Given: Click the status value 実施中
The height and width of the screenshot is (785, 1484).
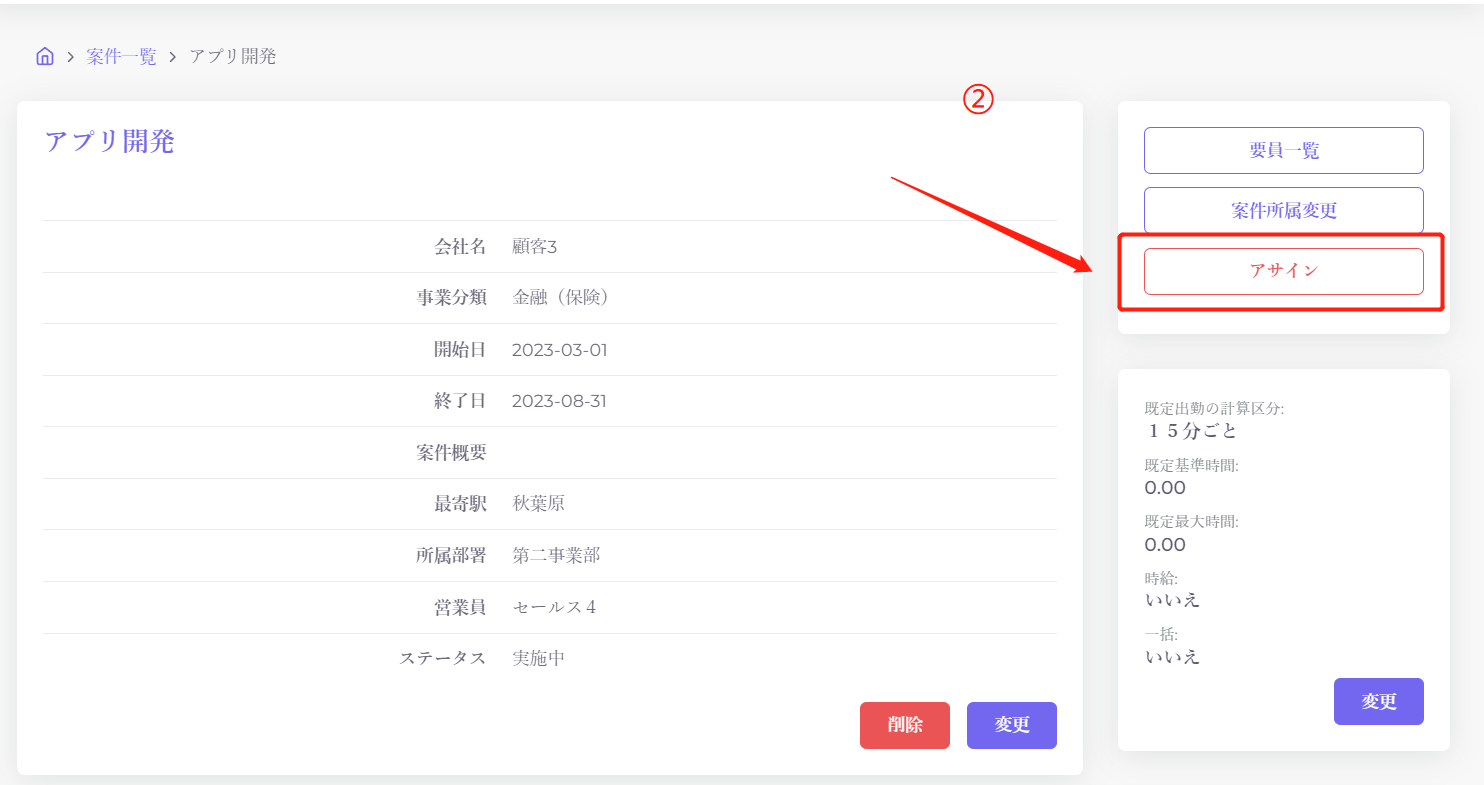Looking at the screenshot, I should pos(538,658).
